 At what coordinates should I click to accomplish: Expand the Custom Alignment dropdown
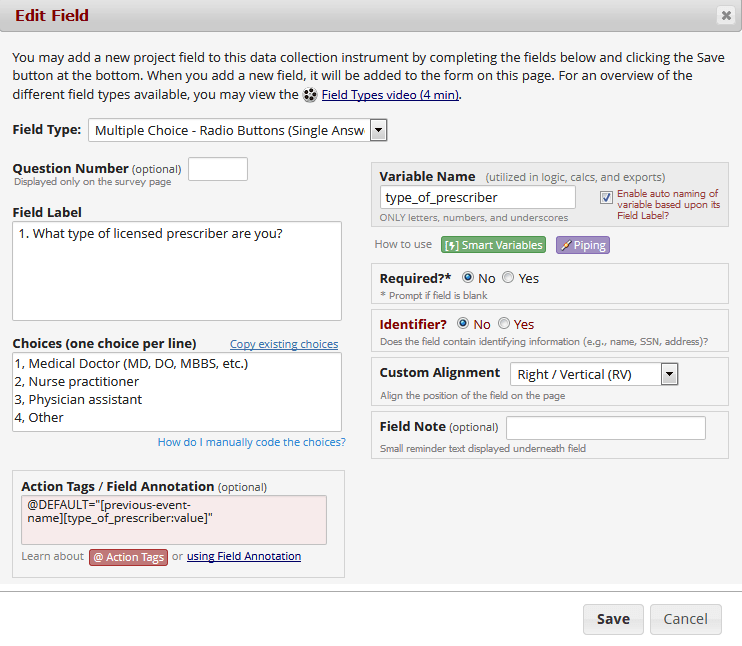pos(594,374)
